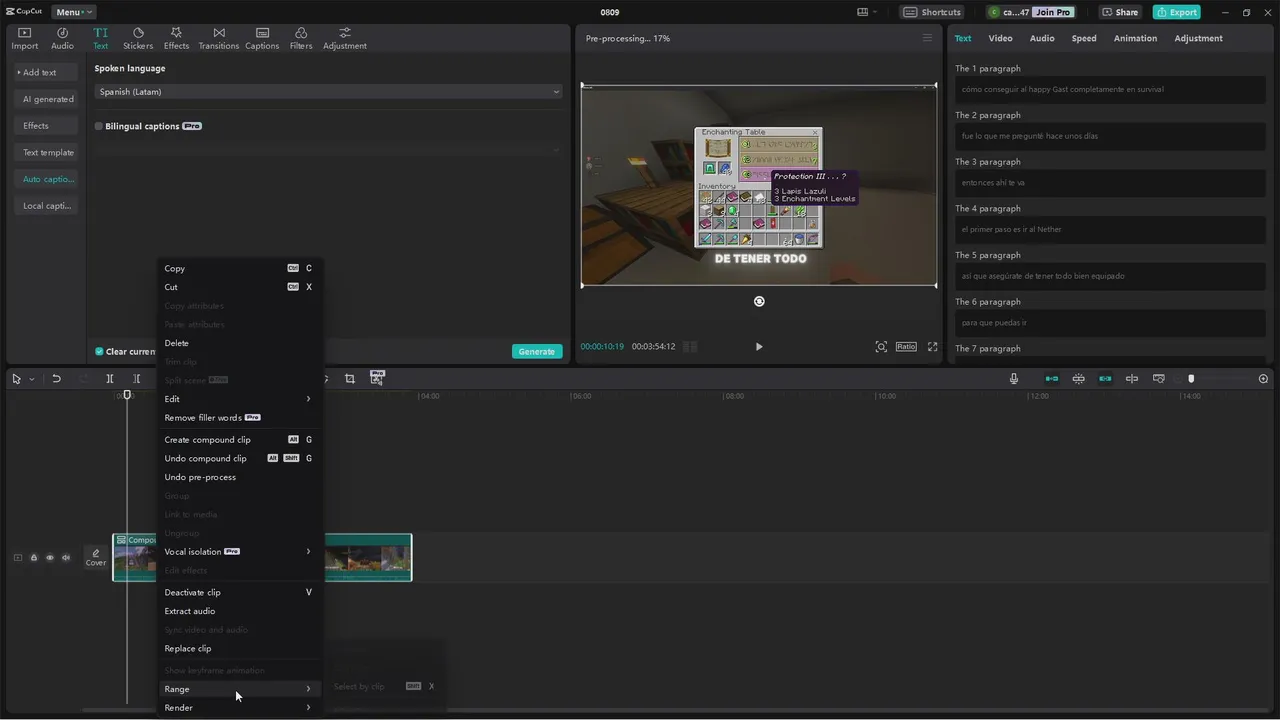This screenshot has width=1280, height=720.
Task: Click the Undo arrow in timeline toolbar
Action: pos(56,379)
